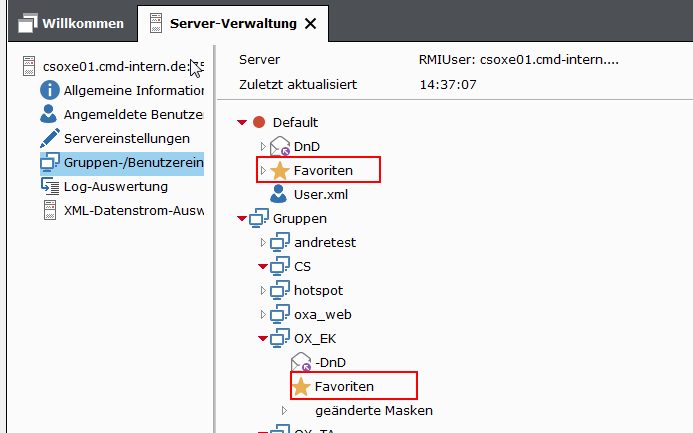Expand the andretest group

pos(263,243)
